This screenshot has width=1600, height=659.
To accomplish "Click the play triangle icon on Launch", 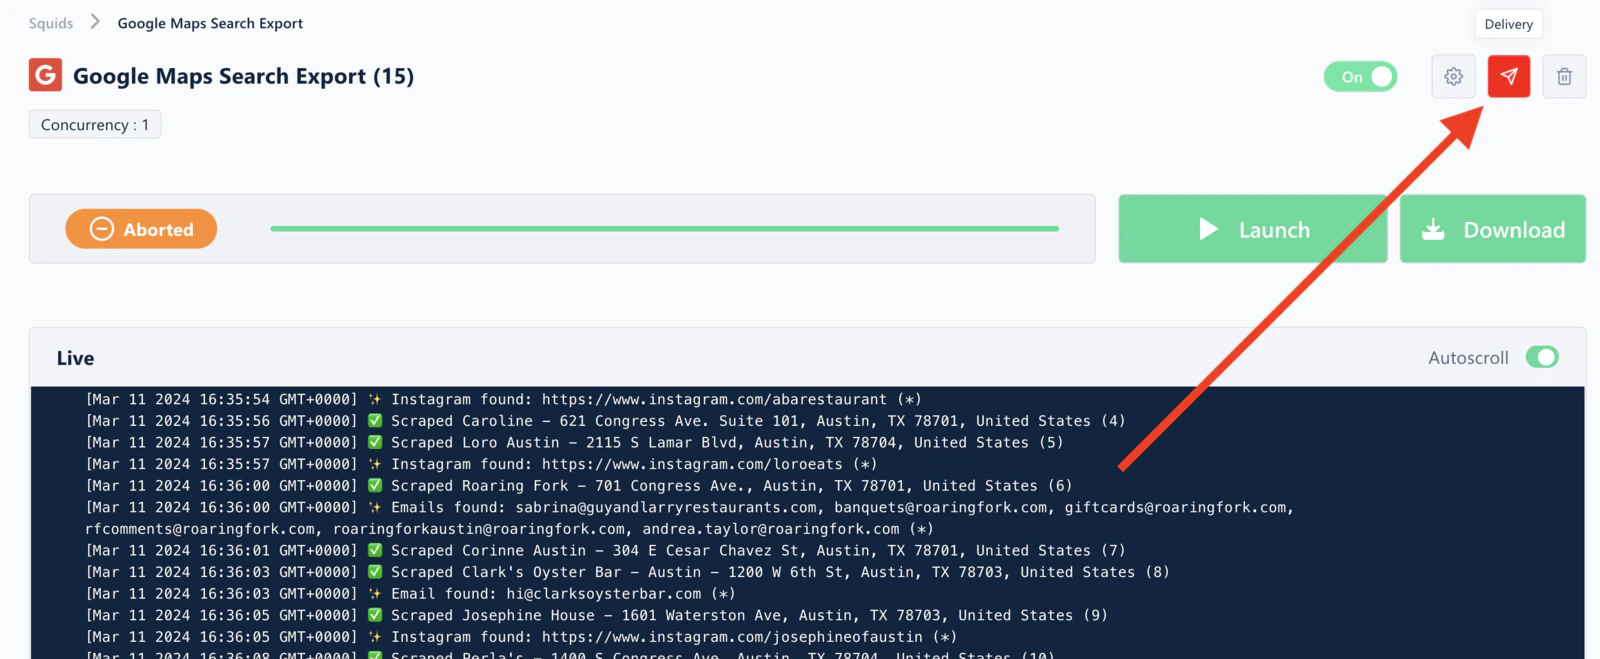I will 1208,229.
